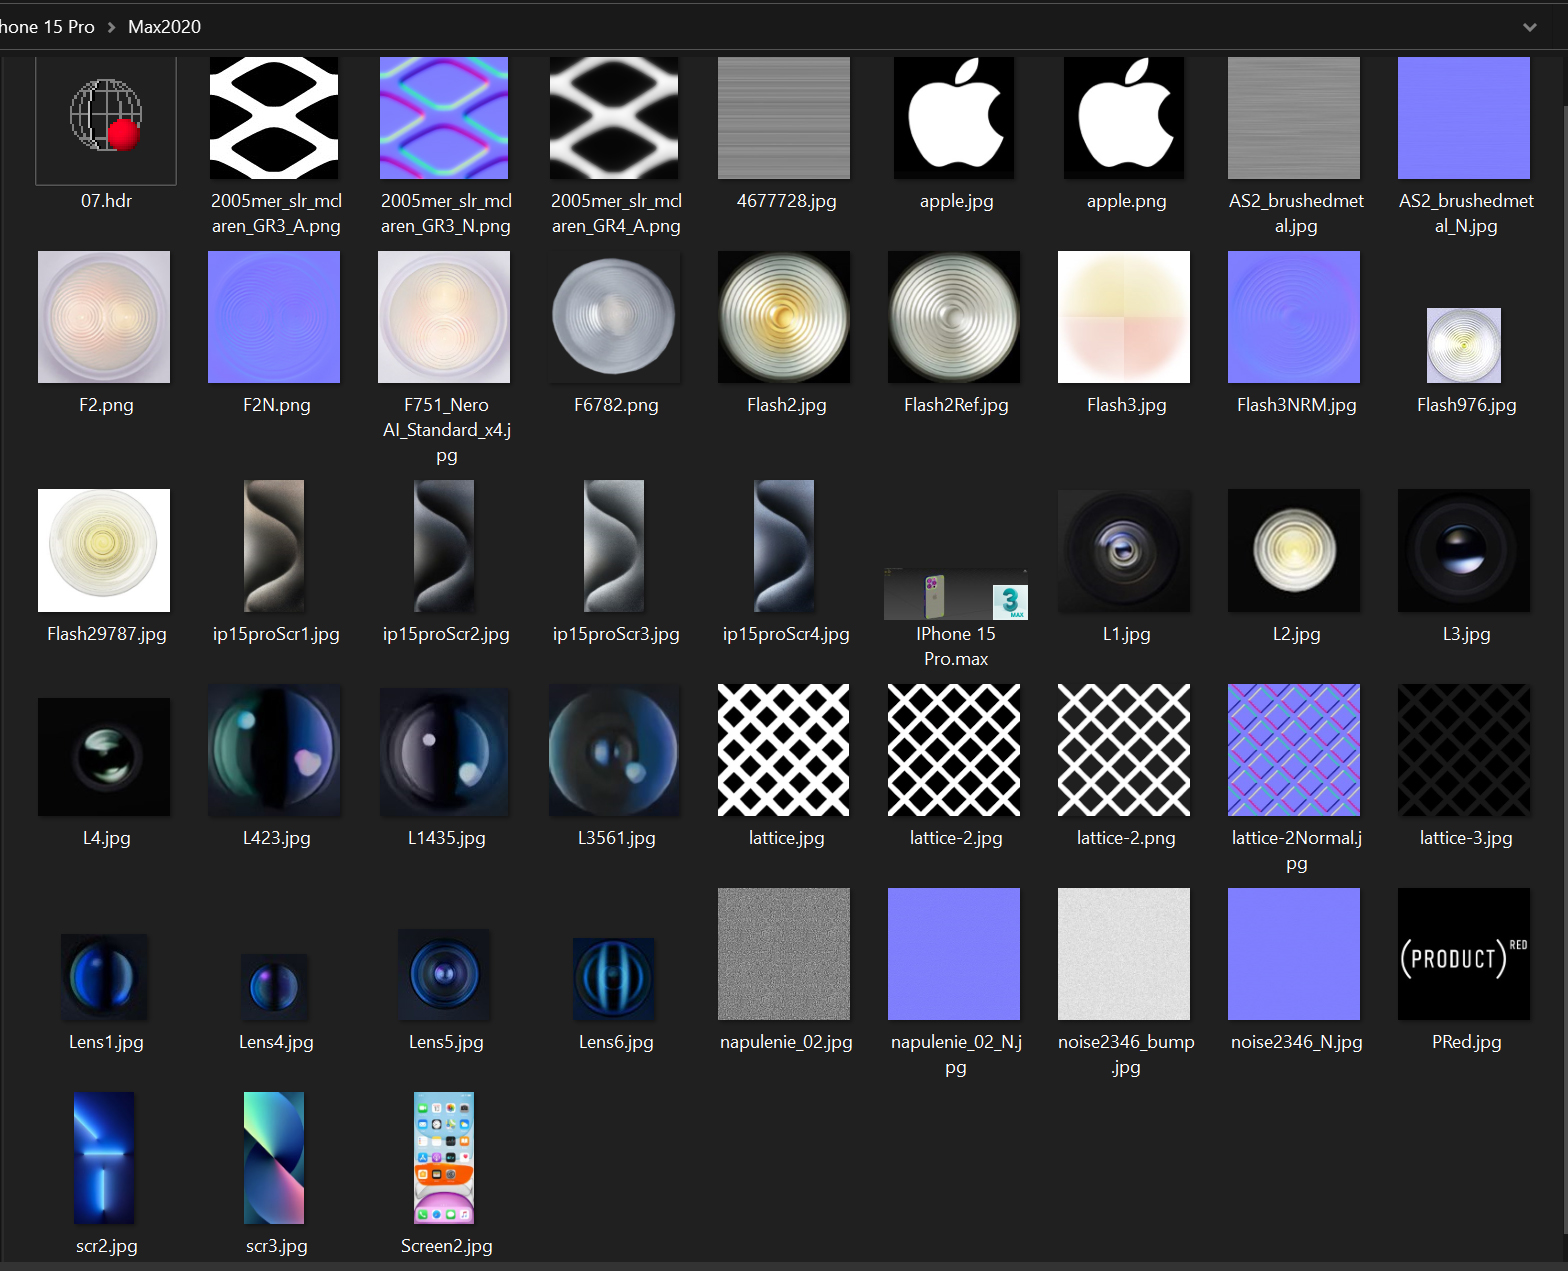The height and width of the screenshot is (1271, 1568).
Task: Go to the Max2020 folder breadcrumb
Action: coord(164,27)
